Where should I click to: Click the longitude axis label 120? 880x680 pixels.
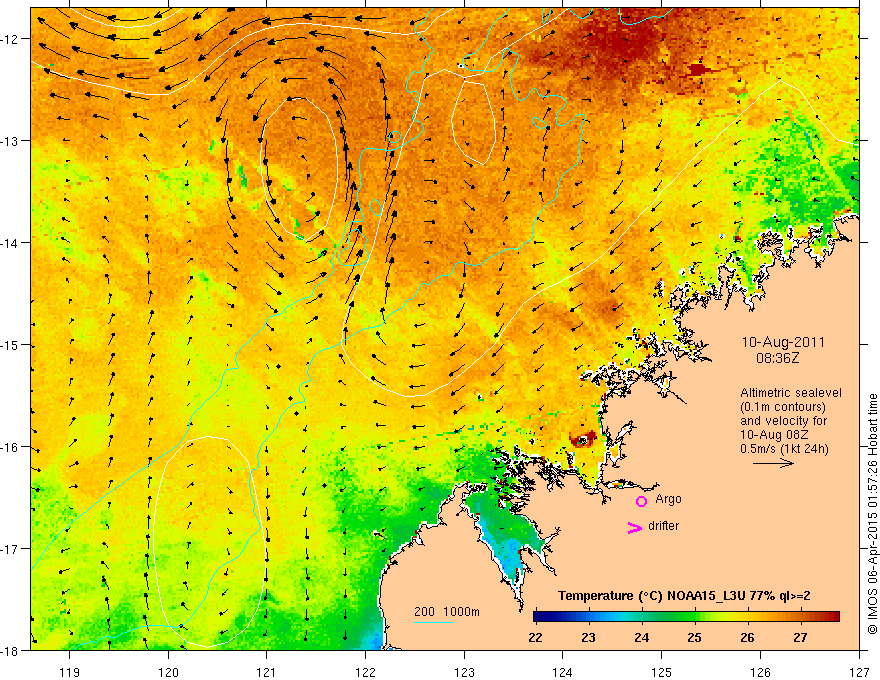point(168,672)
